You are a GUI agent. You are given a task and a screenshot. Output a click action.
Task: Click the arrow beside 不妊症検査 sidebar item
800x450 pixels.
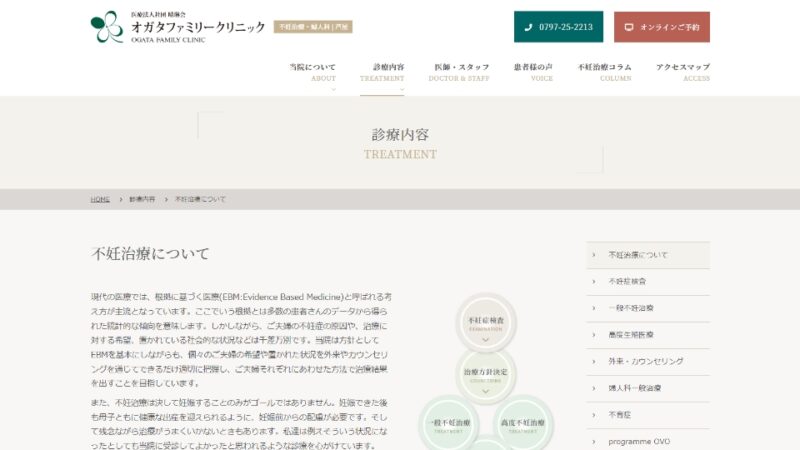(x=593, y=282)
